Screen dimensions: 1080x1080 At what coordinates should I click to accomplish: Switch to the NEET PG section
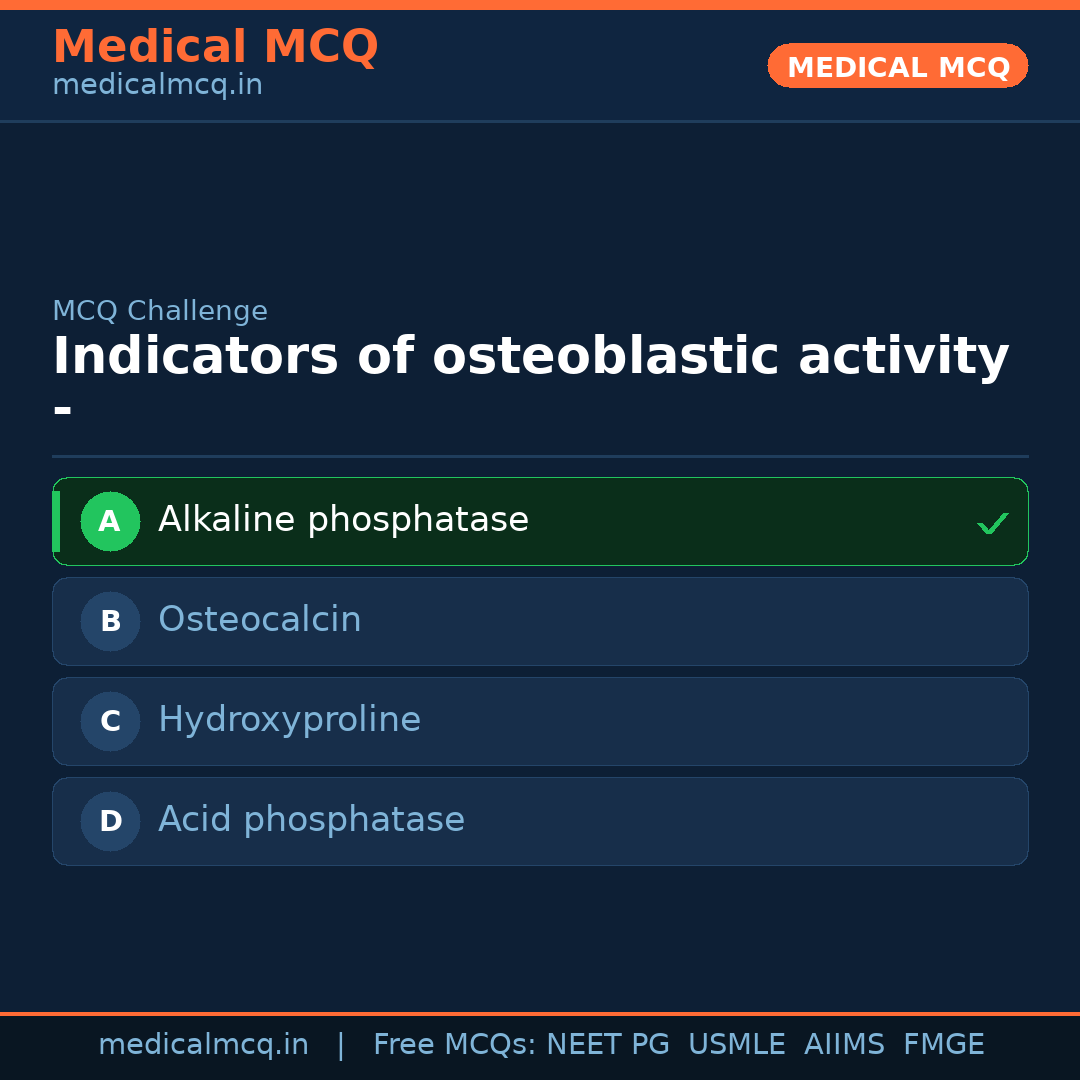[x=607, y=1044]
